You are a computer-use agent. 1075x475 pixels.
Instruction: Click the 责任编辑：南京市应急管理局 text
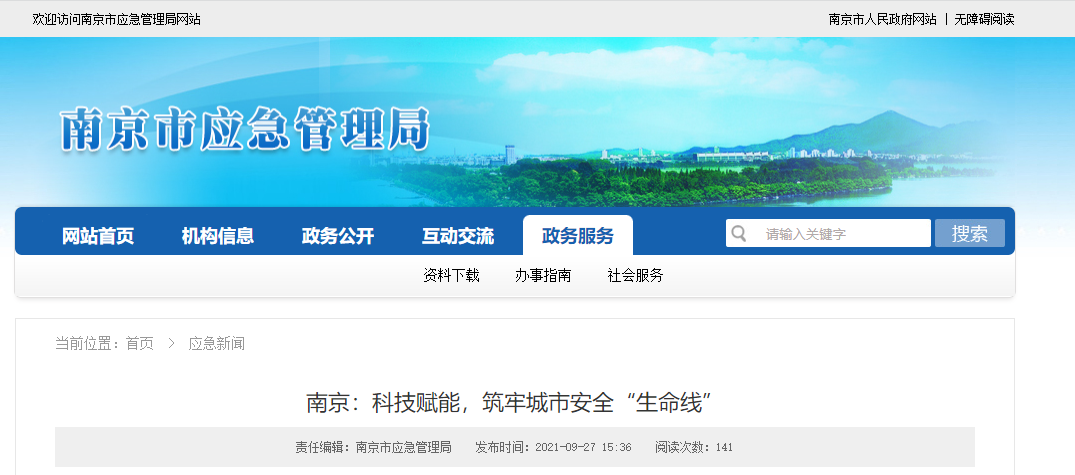coord(374,448)
